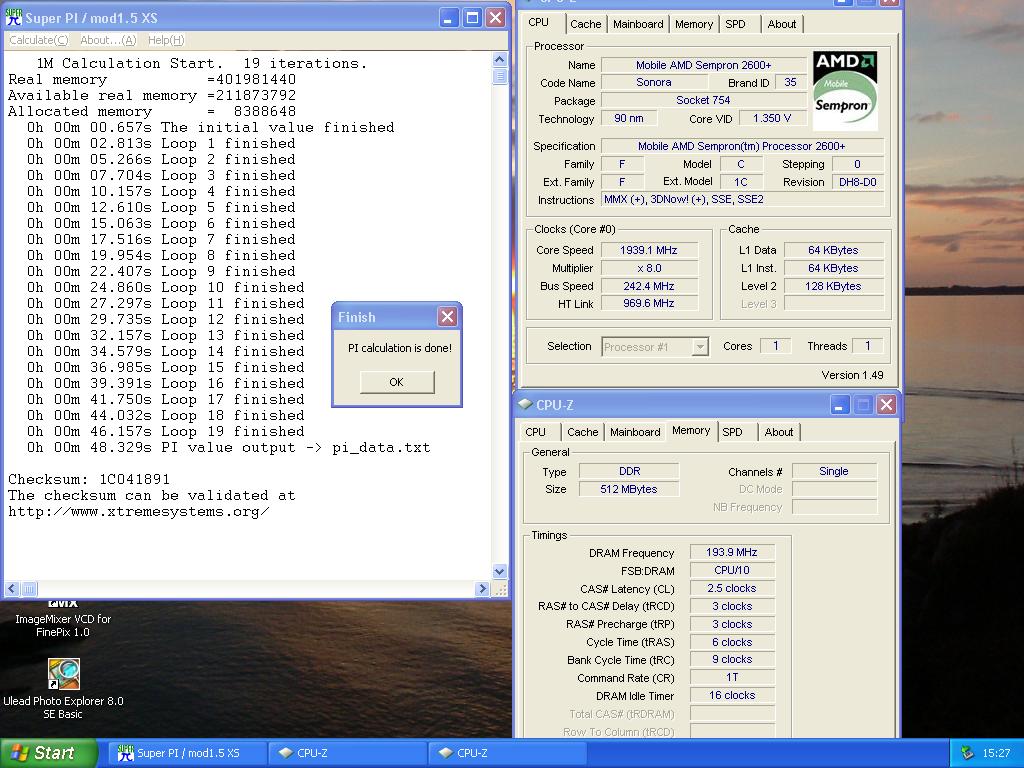Click the Loop 19 finished line
Viewport: 1024px width, 768px height.
(x=165, y=432)
